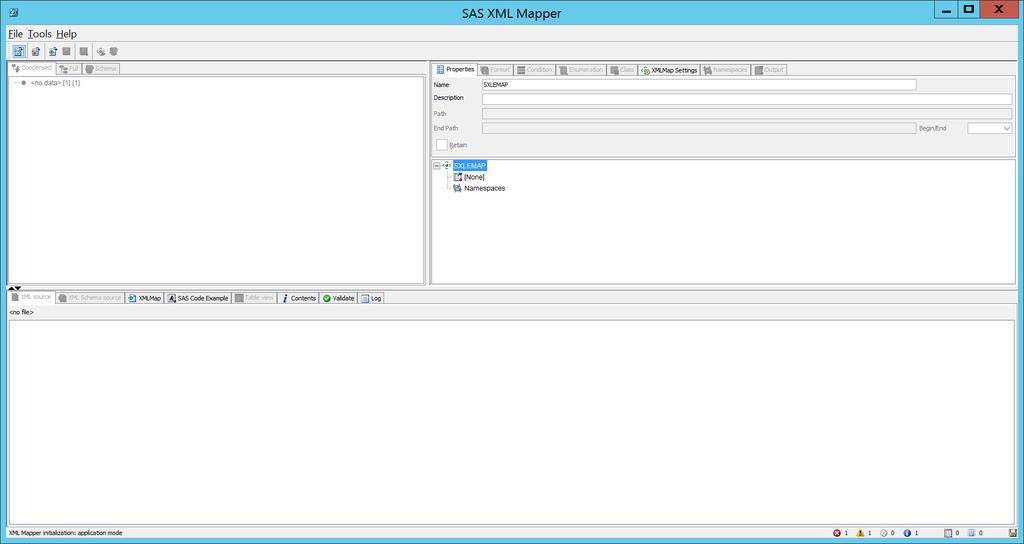Click the Path field
The image size is (1024, 544).
(747, 114)
